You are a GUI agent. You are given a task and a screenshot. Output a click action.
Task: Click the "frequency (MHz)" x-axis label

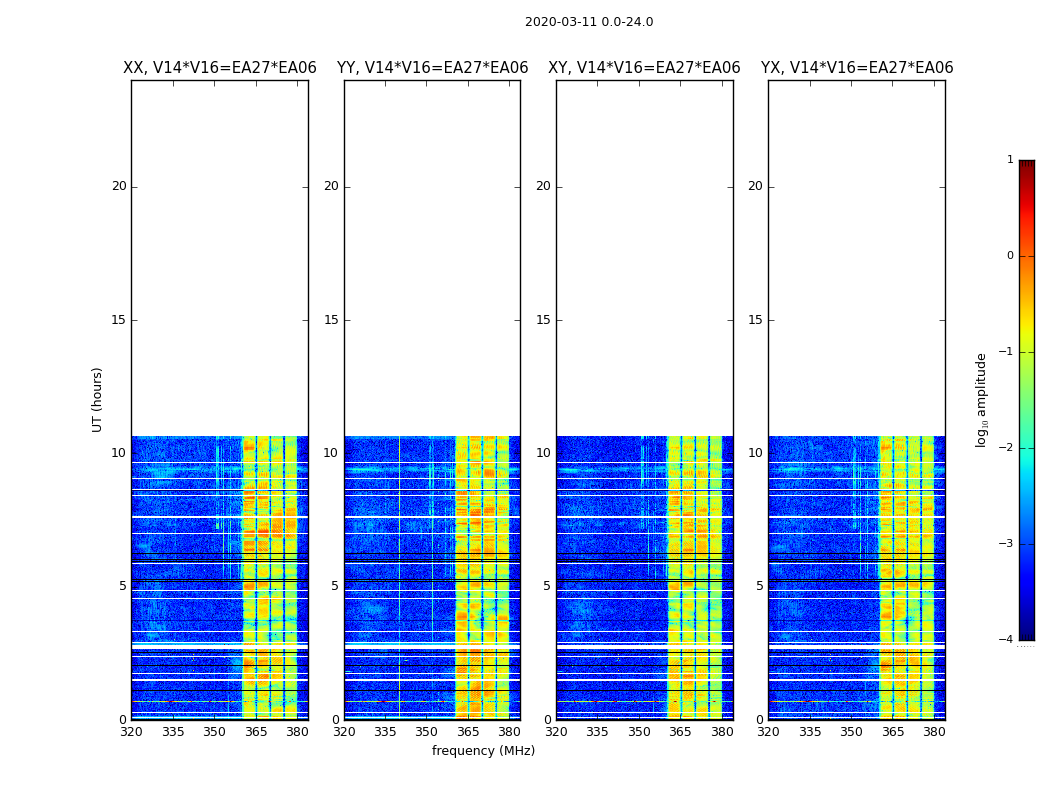(483, 751)
